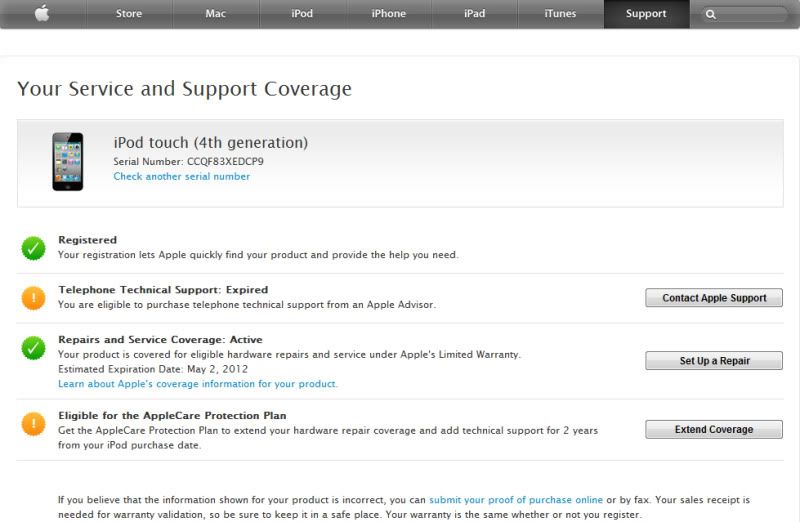
Task: Click the Repairs and Service Coverage: Active heading
Action: (160, 339)
